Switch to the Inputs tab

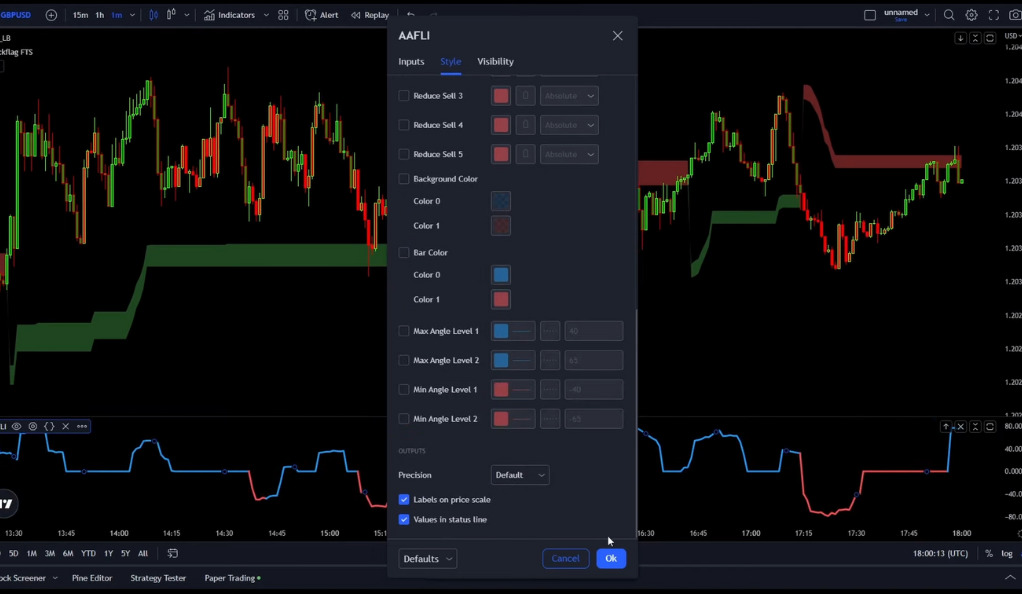click(x=411, y=61)
